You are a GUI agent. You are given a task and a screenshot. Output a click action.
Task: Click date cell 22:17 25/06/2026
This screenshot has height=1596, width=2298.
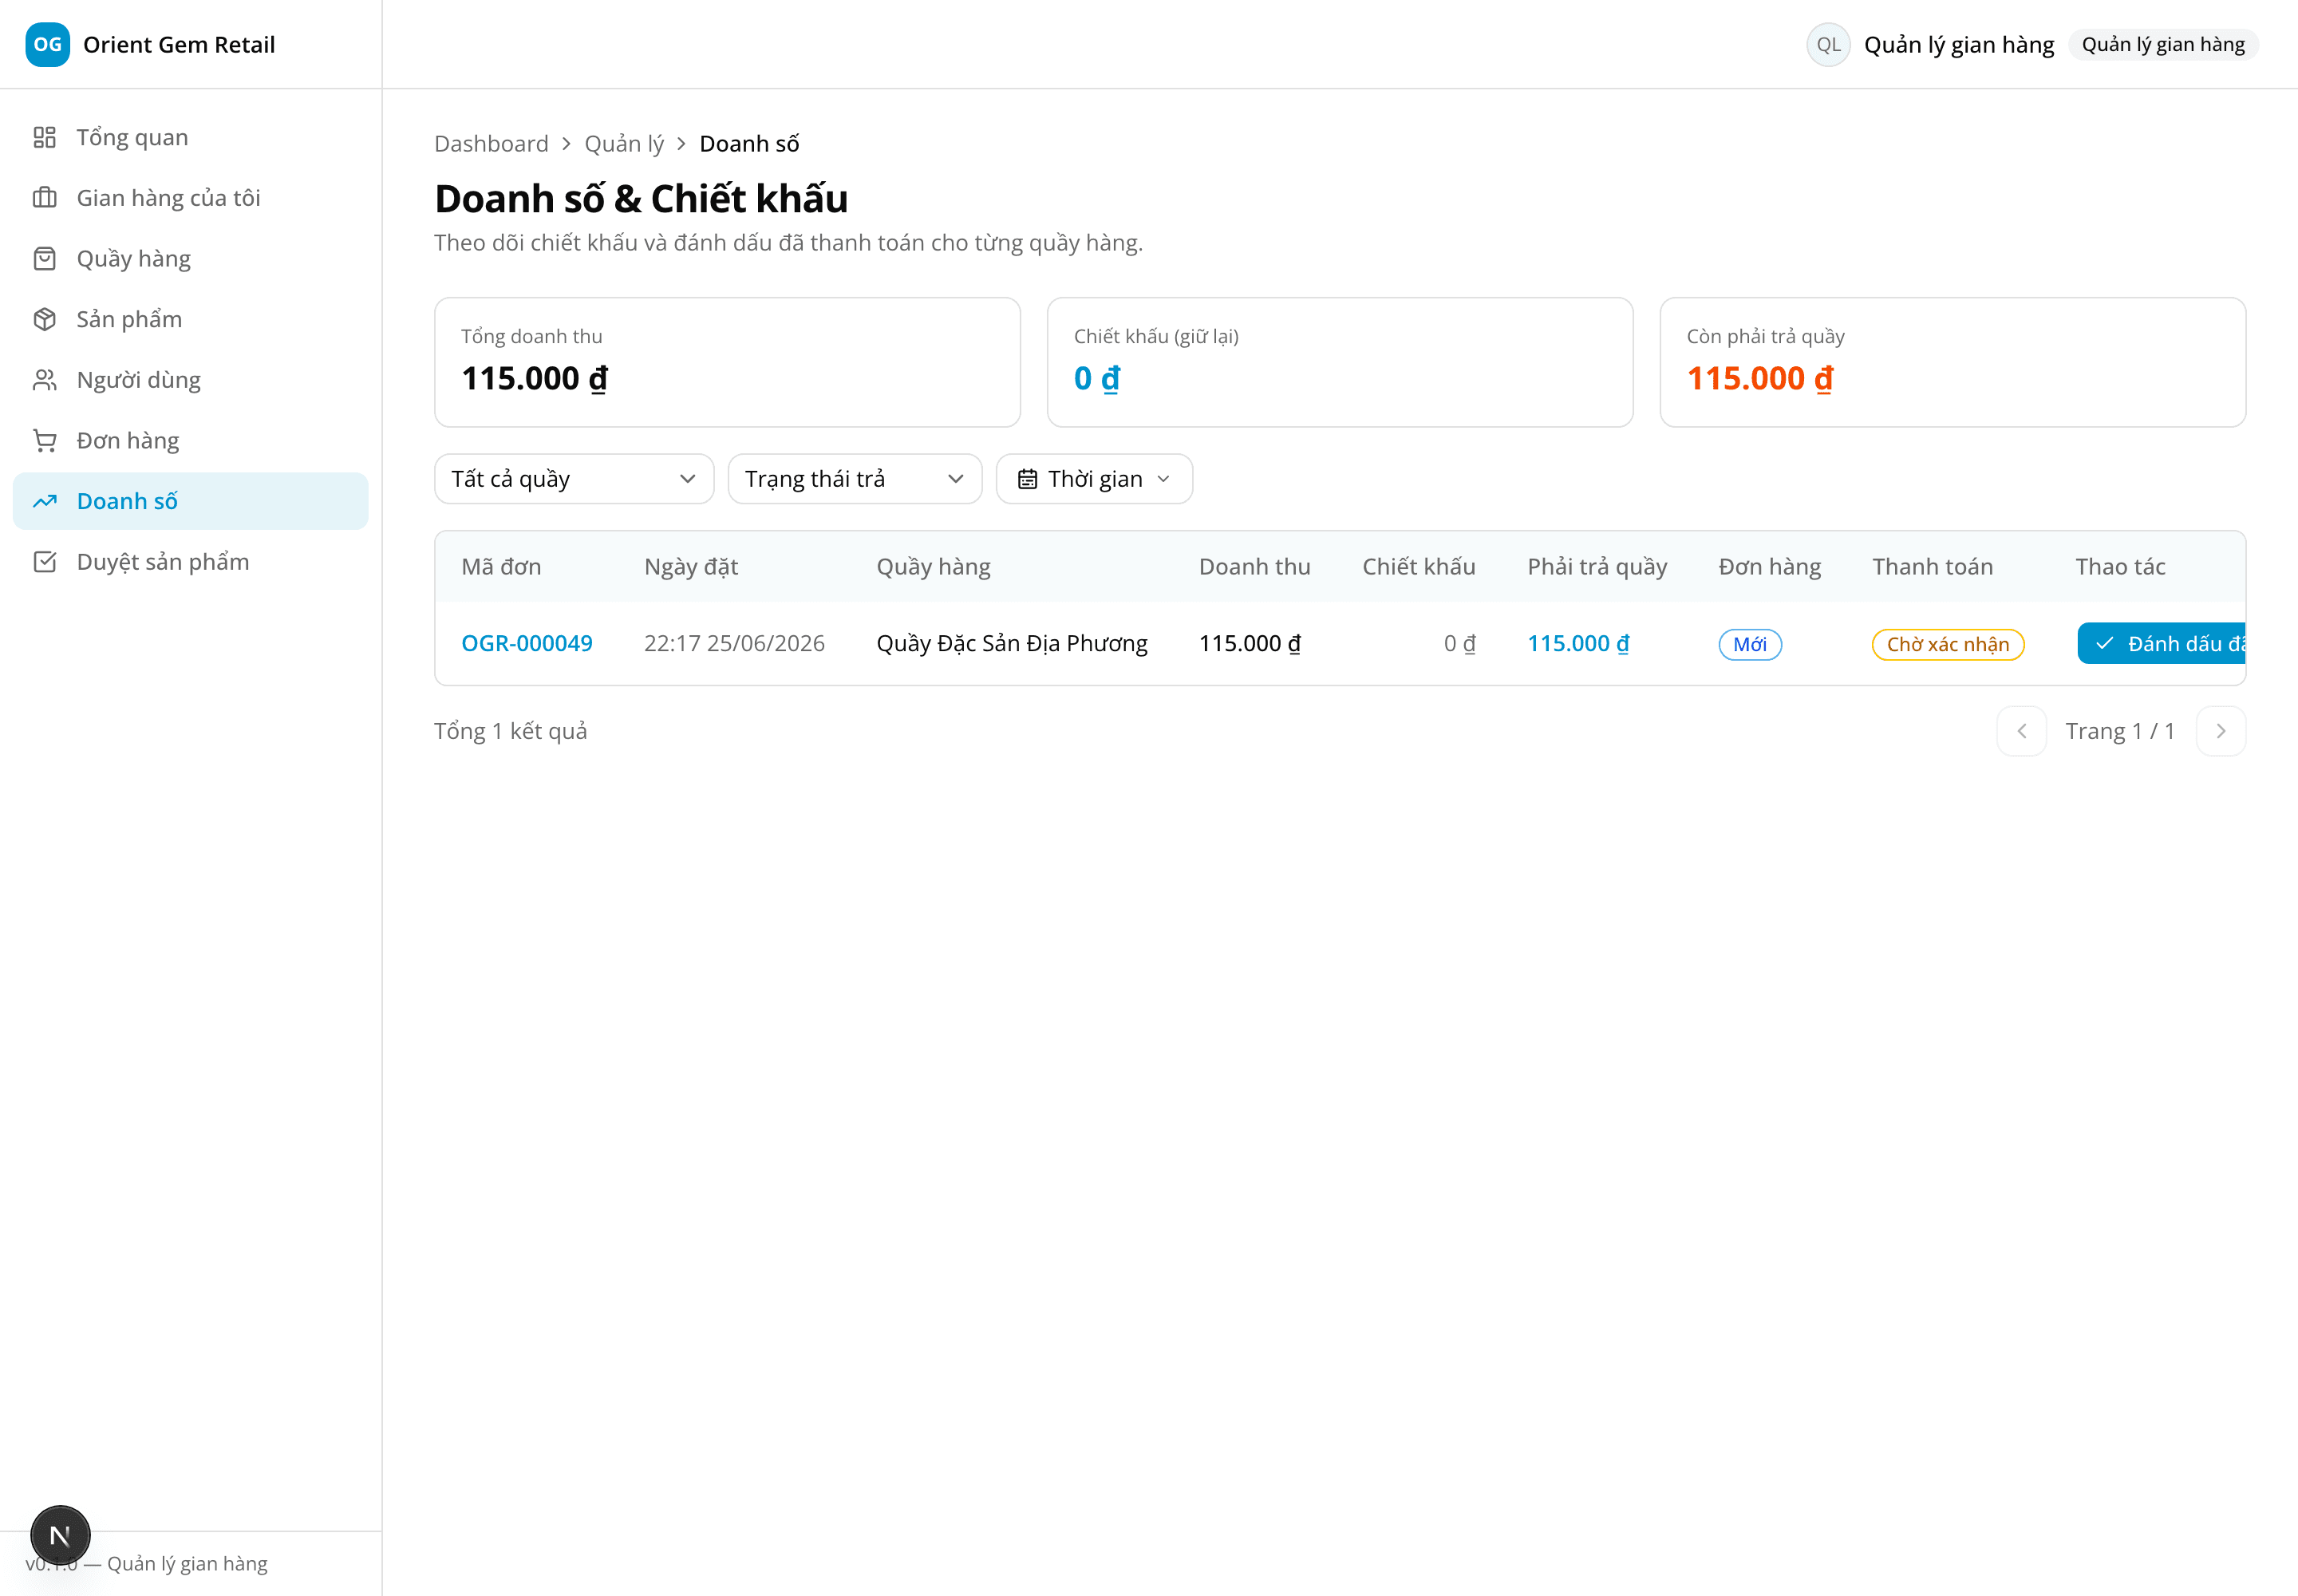click(x=734, y=643)
